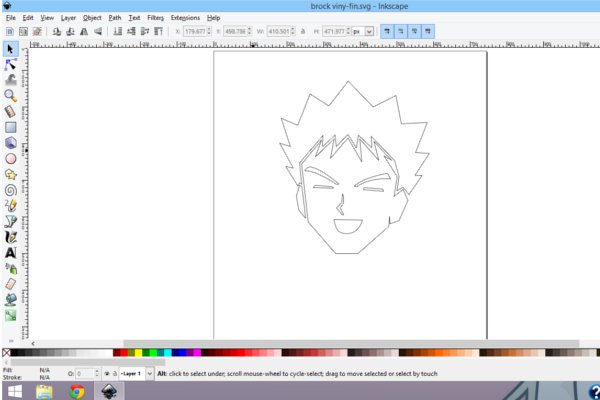Screen dimensions: 600x400
Task: Select the Zoom magnifier tool
Action: (10, 96)
